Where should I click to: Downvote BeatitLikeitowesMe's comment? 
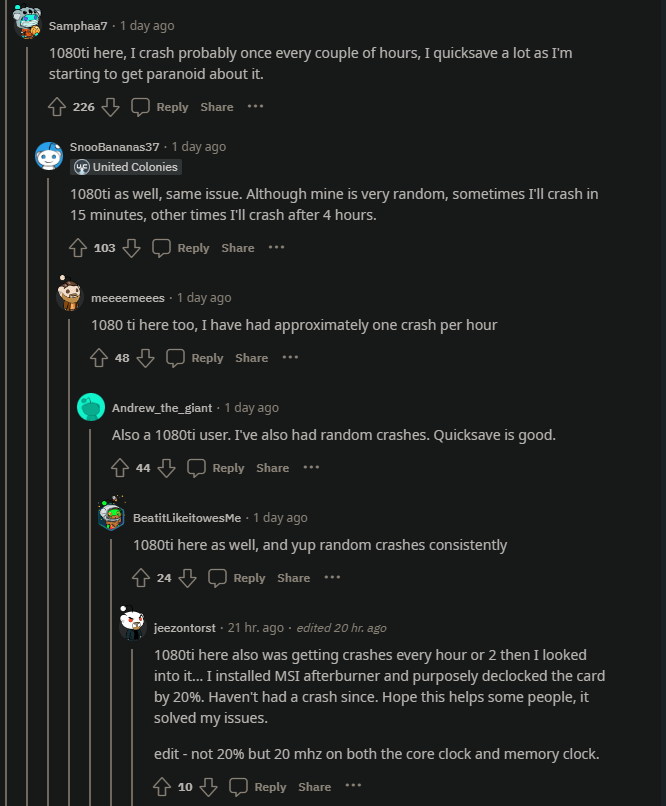click(x=188, y=578)
